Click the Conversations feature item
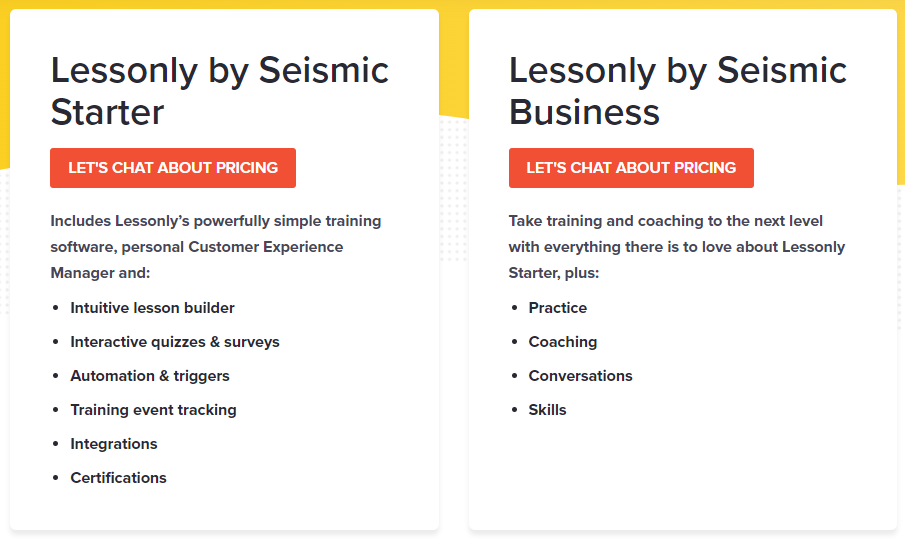Screen dimensions: 905x539 coord(580,376)
